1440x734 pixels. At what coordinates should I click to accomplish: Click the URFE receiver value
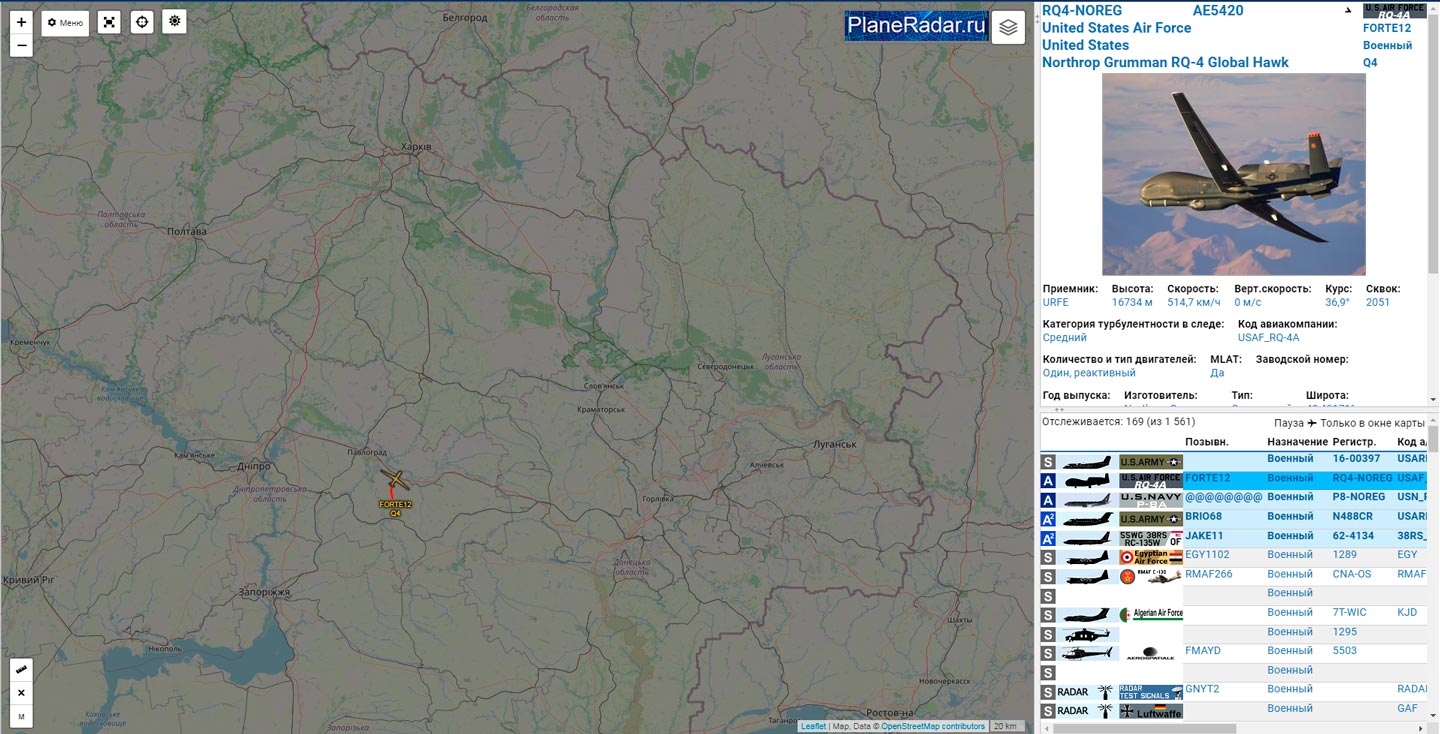[1055, 302]
